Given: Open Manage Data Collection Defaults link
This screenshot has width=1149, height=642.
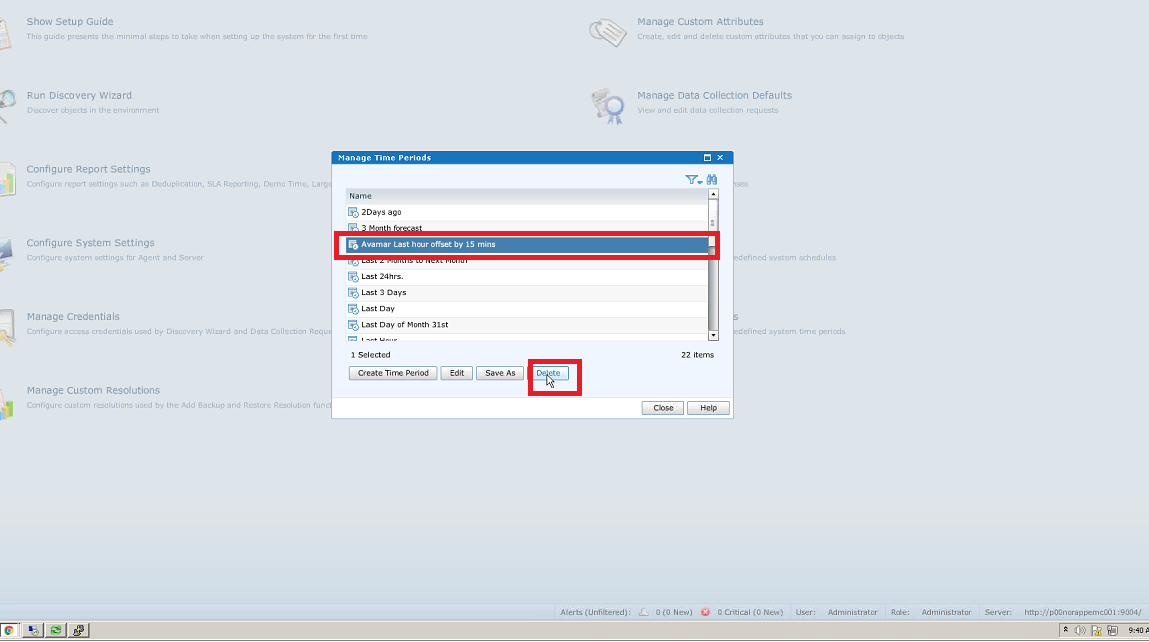Looking at the screenshot, I should pos(714,95).
